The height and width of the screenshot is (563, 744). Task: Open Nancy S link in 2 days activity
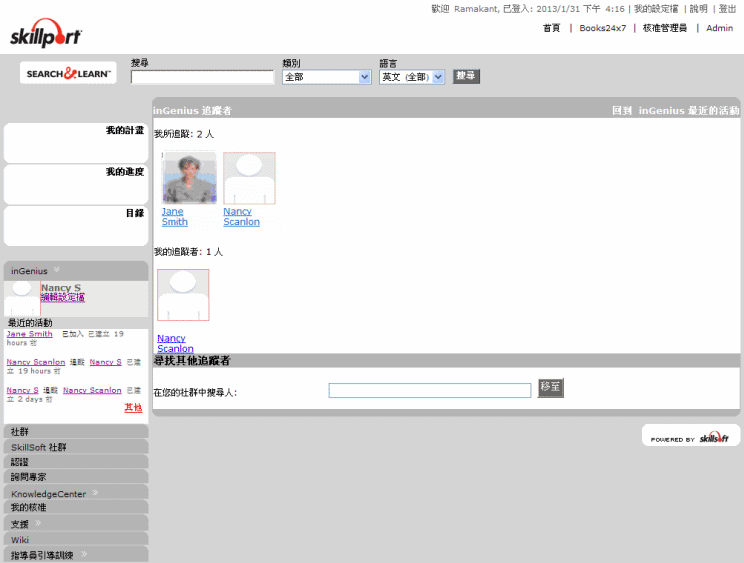[22, 390]
